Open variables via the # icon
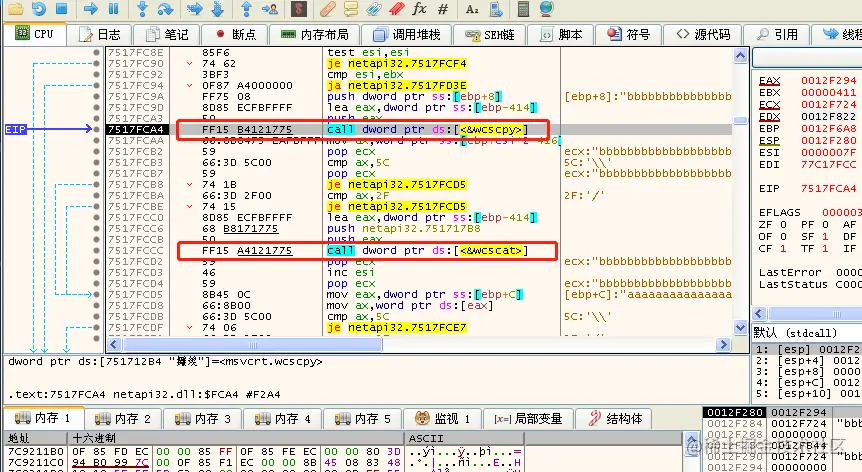This screenshot has width=862, height=472. 443,8
